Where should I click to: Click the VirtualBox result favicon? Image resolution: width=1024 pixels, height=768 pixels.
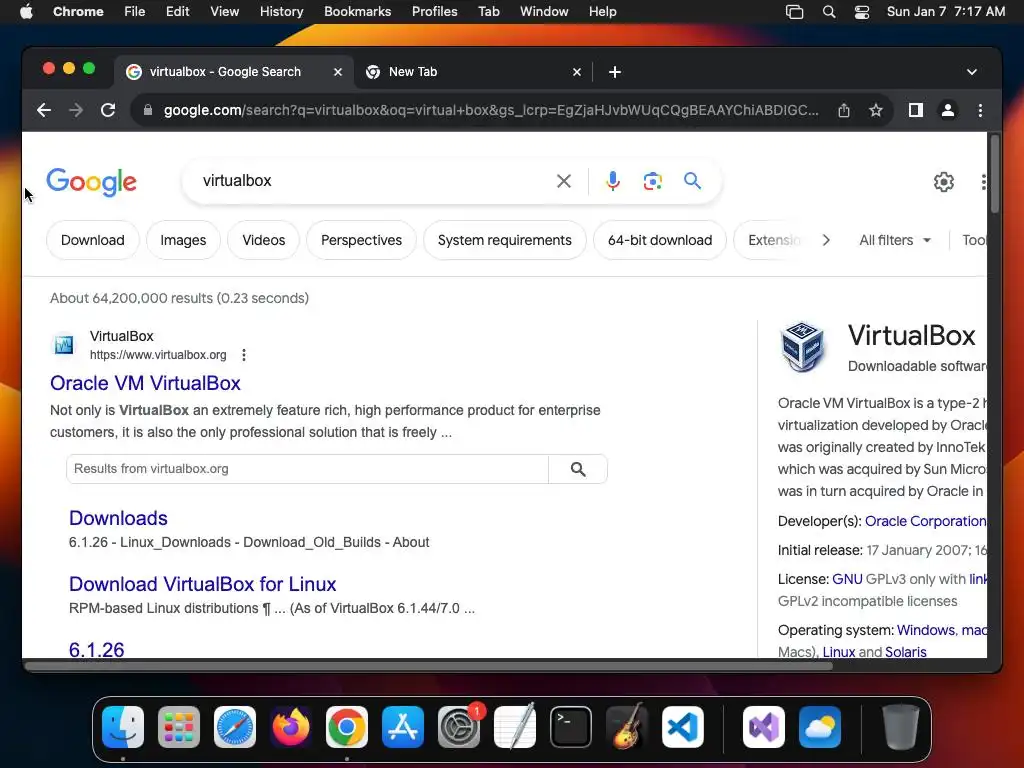64,344
